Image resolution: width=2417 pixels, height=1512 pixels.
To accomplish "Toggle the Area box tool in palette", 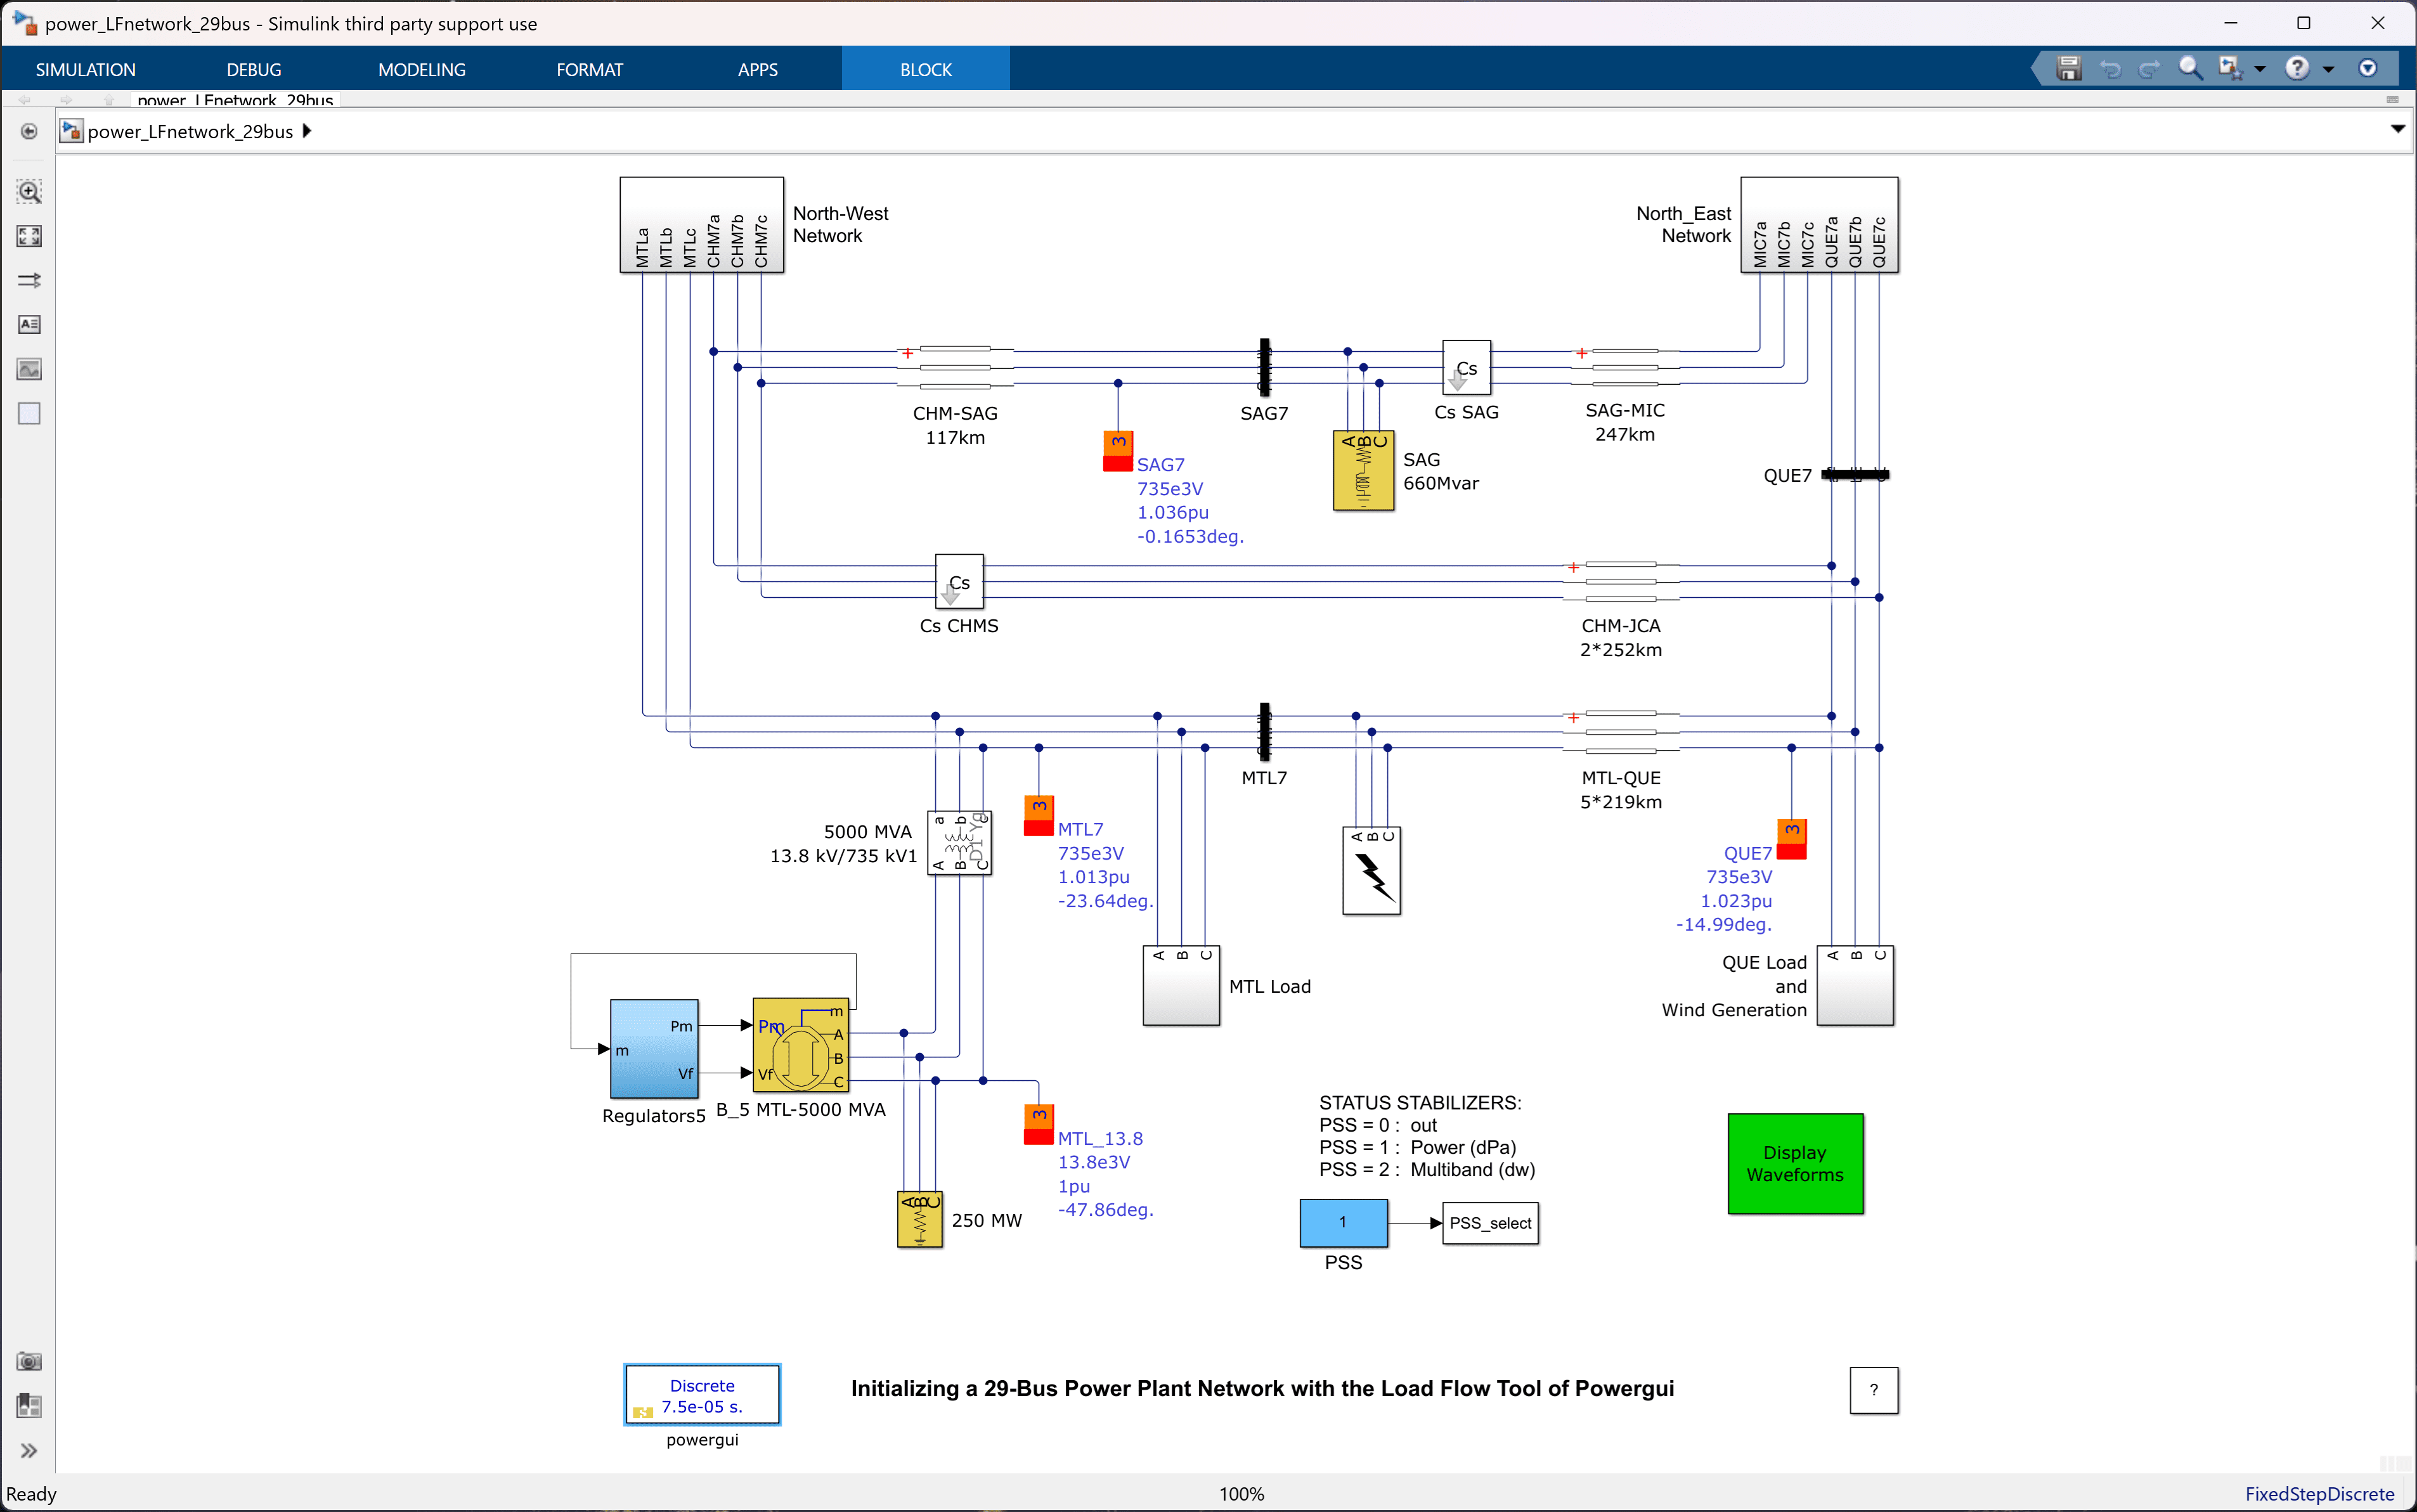I will pos(29,413).
